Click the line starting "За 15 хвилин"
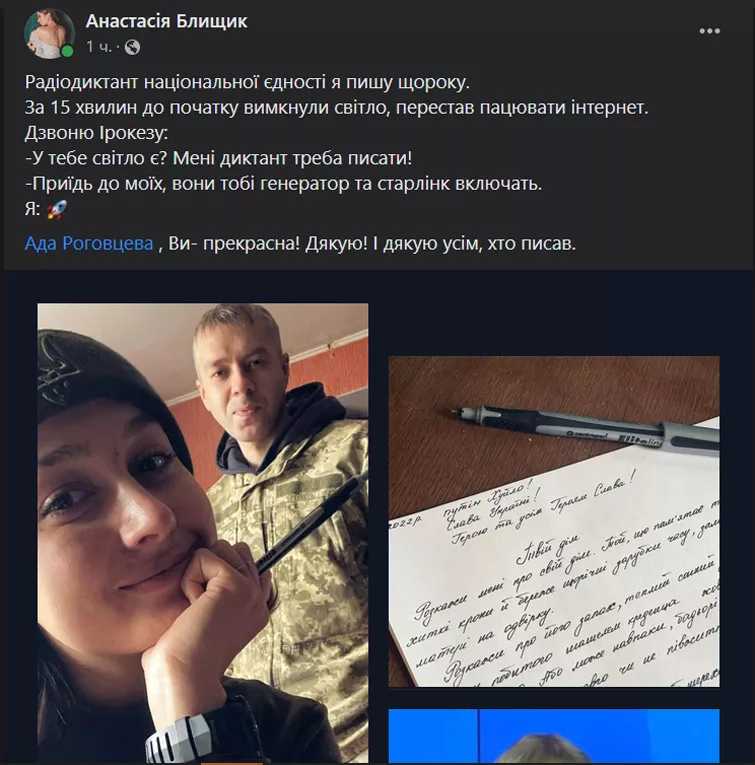The height and width of the screenshot is (765, 755). click(x=337, y=108)
